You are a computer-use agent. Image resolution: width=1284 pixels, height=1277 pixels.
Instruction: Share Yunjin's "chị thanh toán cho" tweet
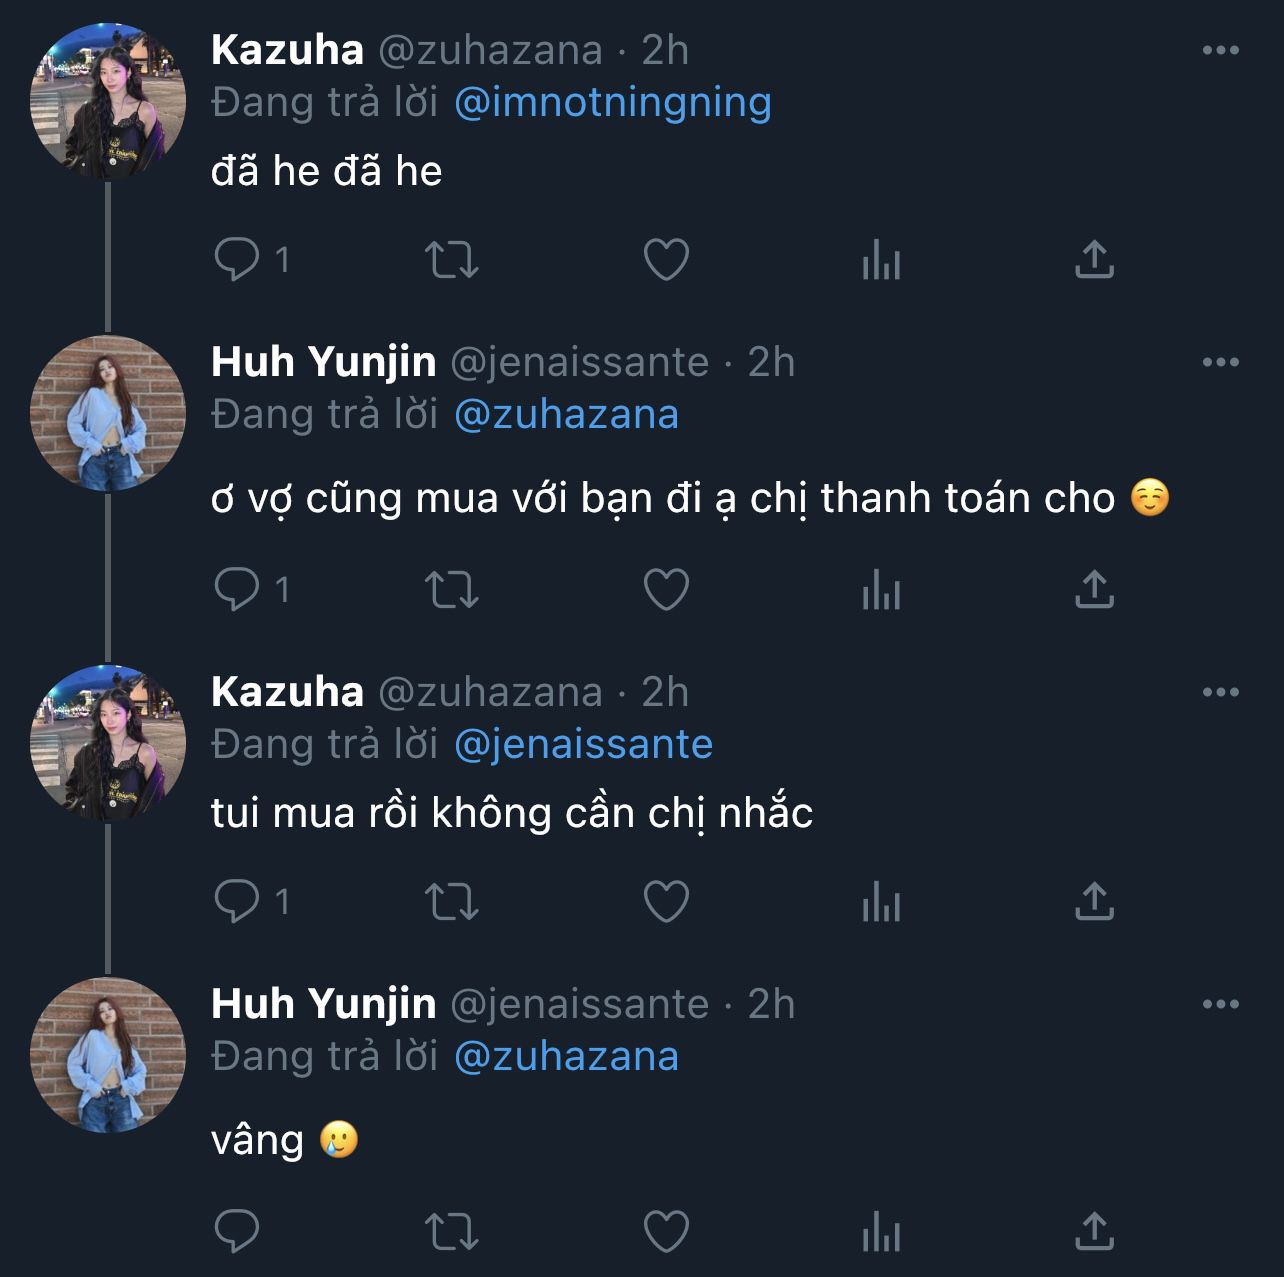(x=1094, y=590)
